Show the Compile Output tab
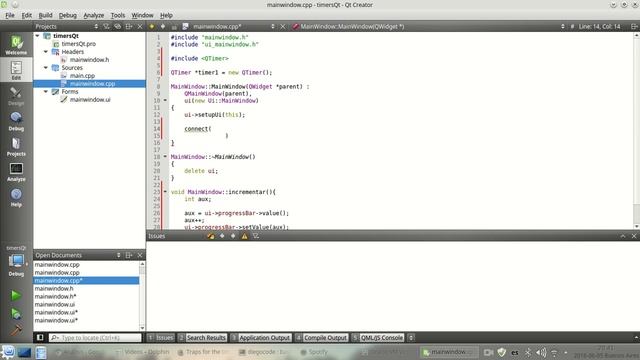 coord(321,338)
